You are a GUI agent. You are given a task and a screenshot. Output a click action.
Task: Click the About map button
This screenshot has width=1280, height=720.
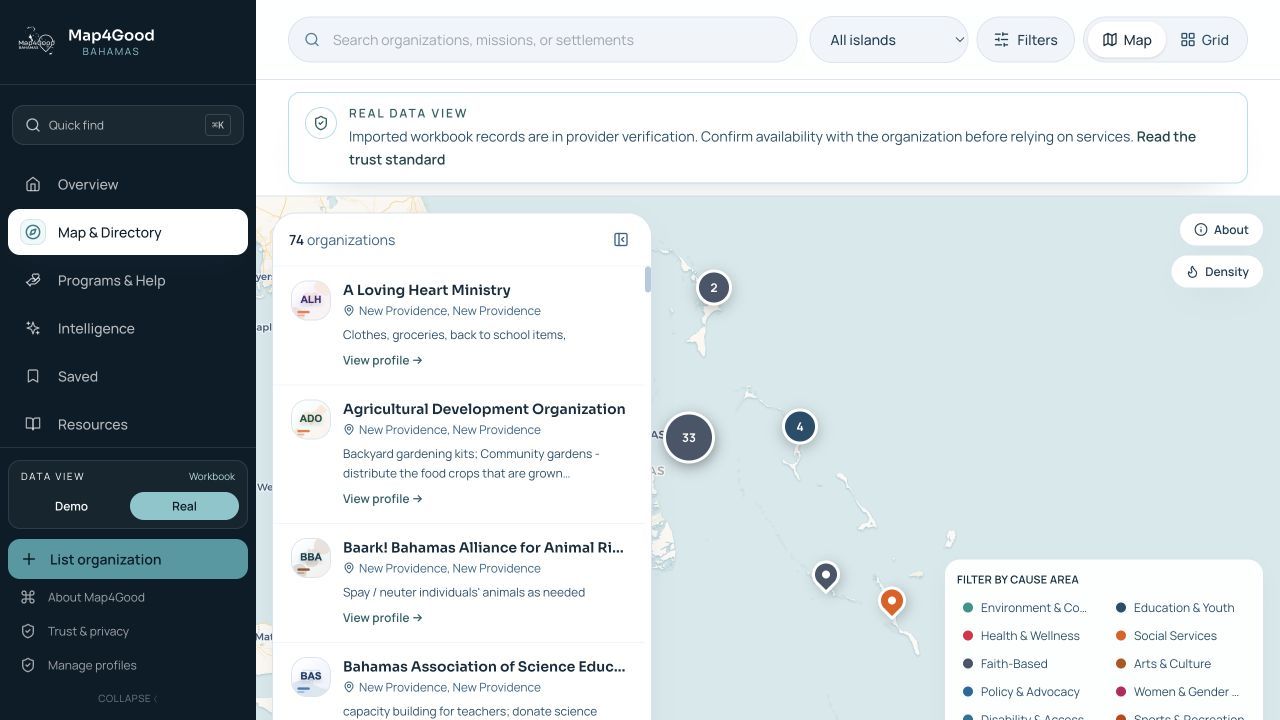coord(1221,230)
